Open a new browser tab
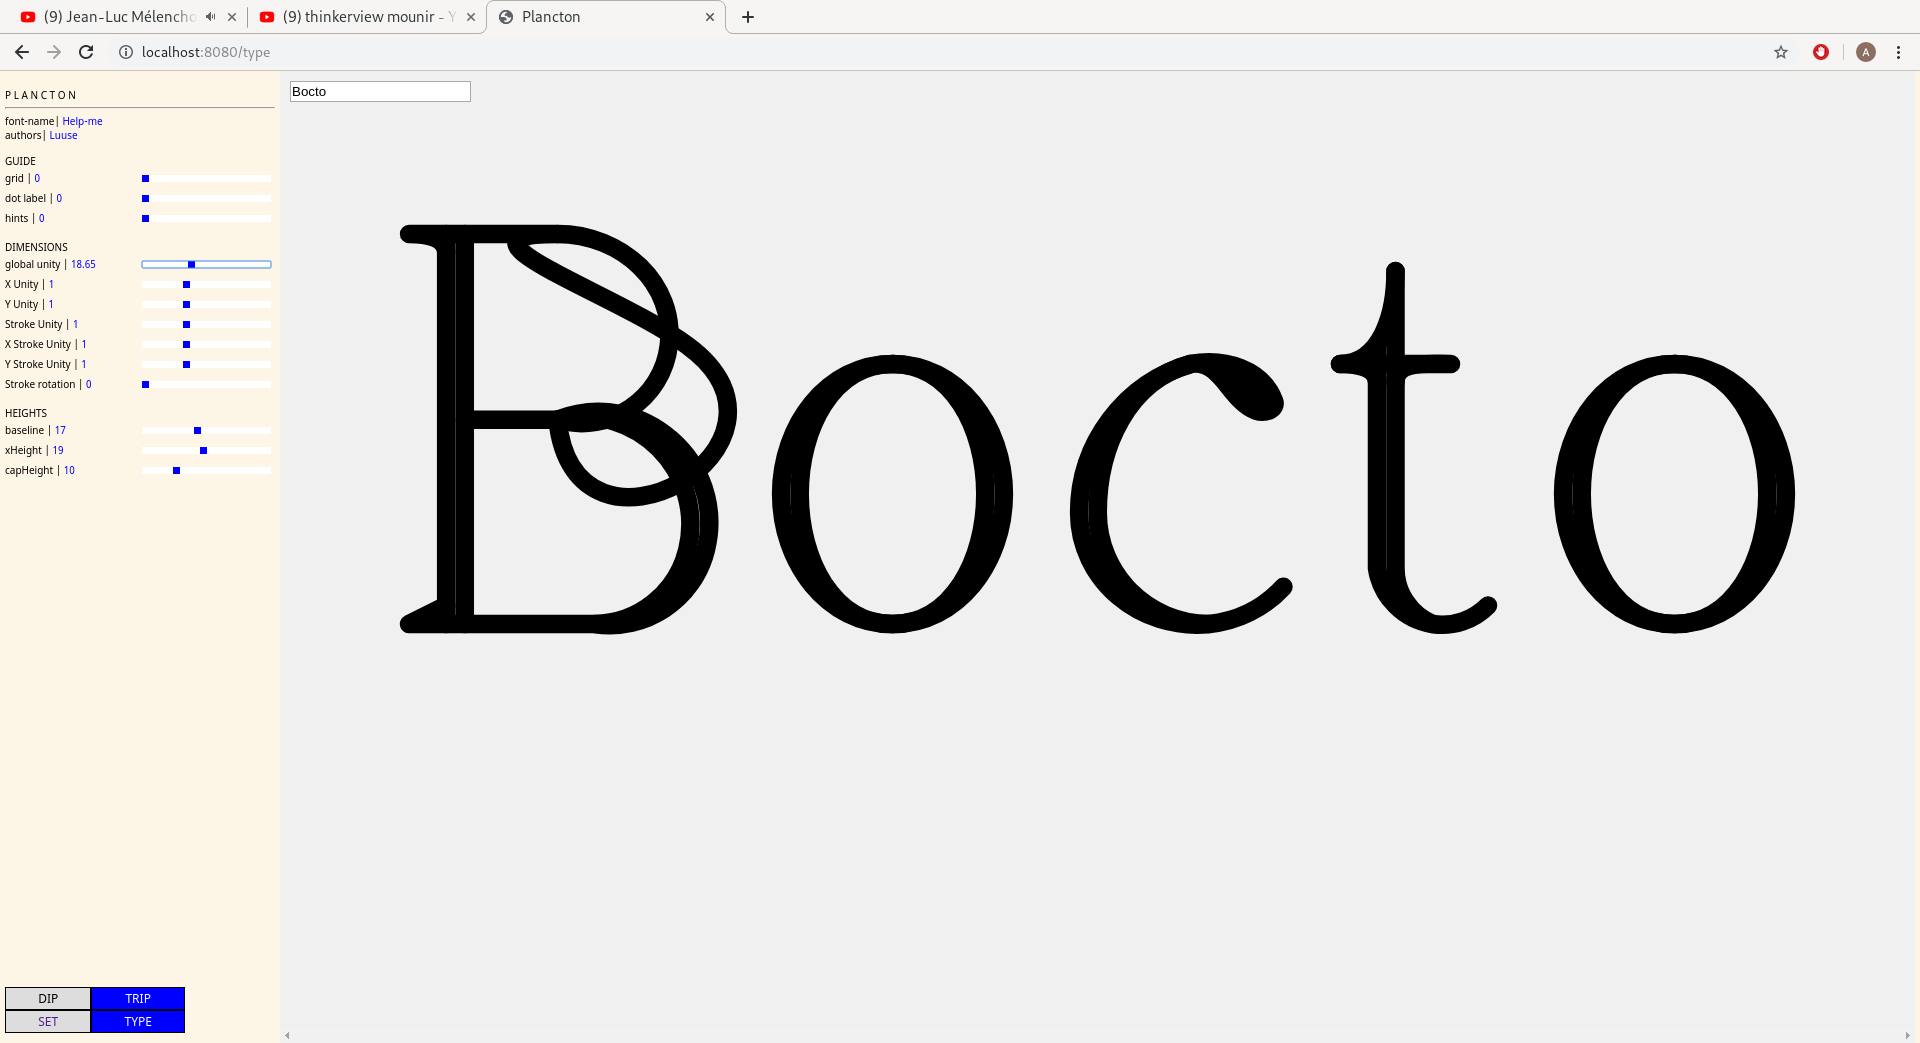 point(748,17)
